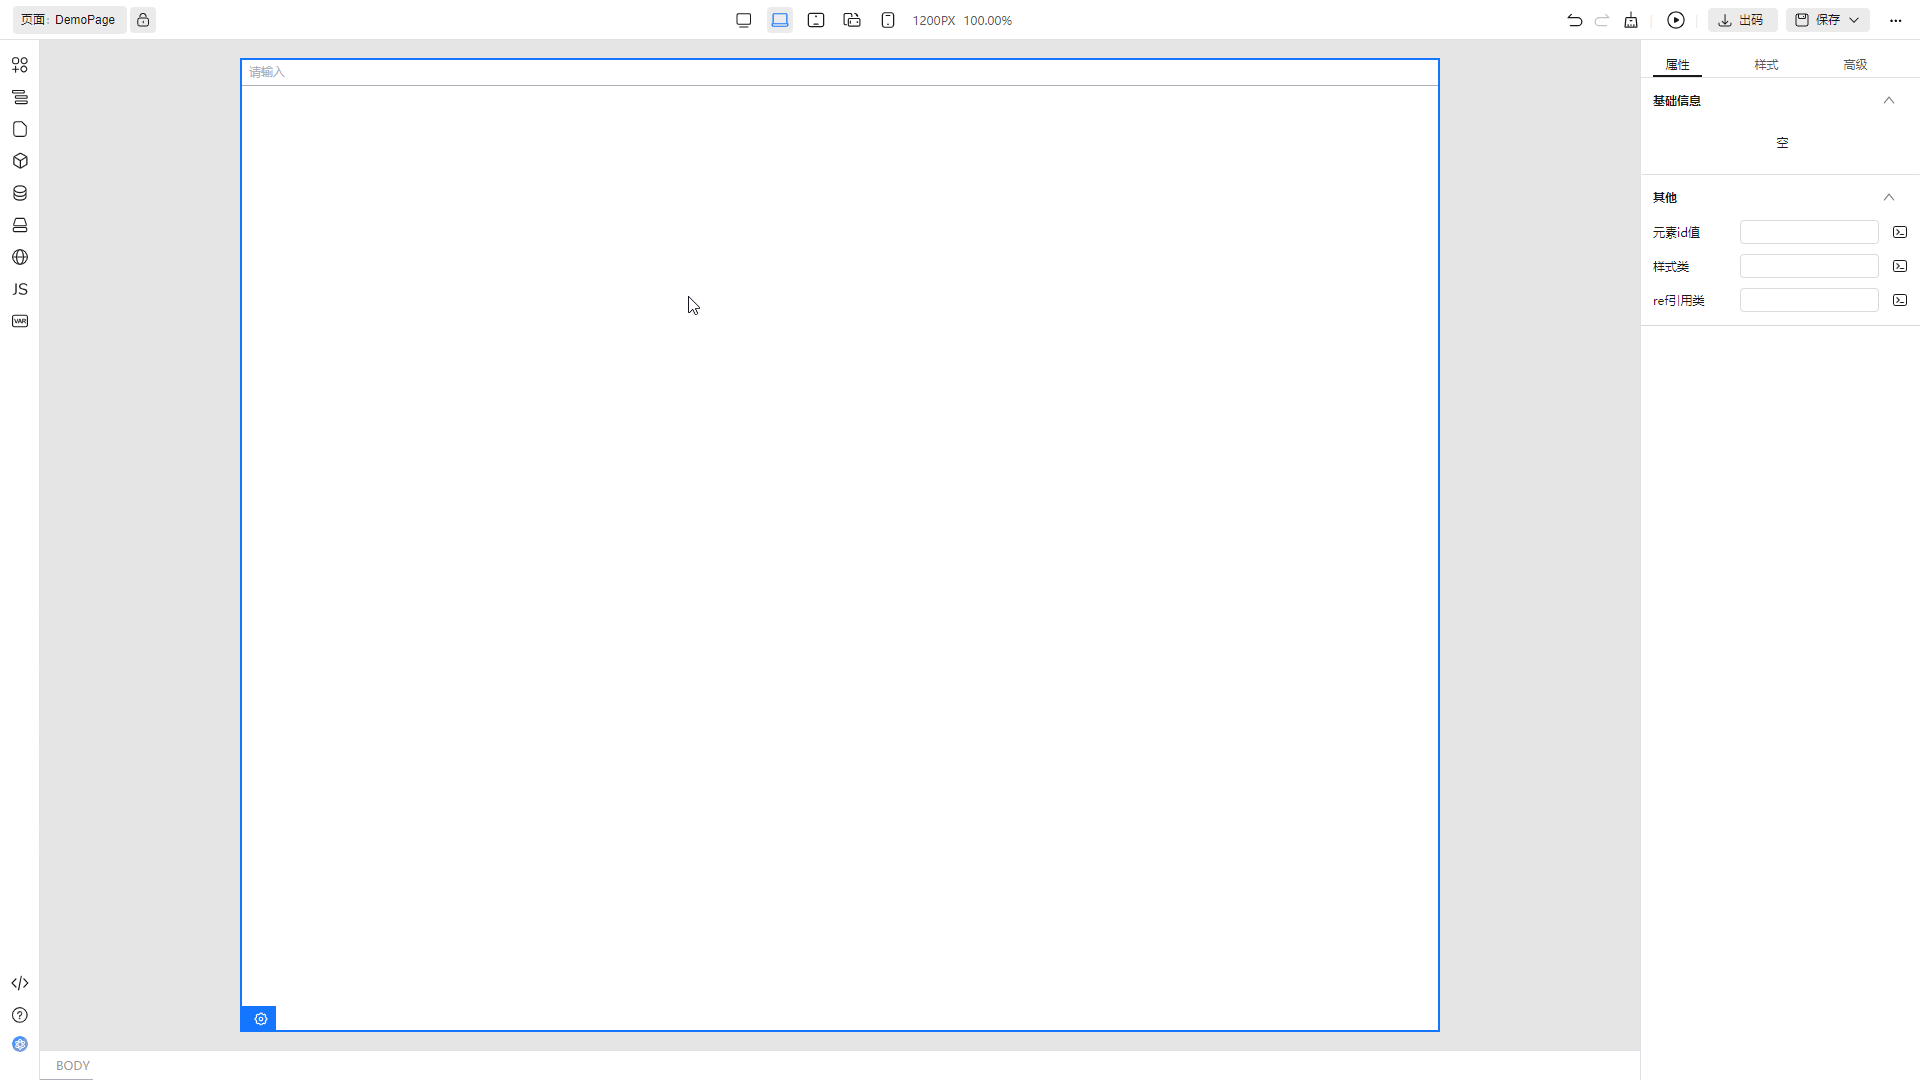Open the components library sidebar icon

point(20,65)
